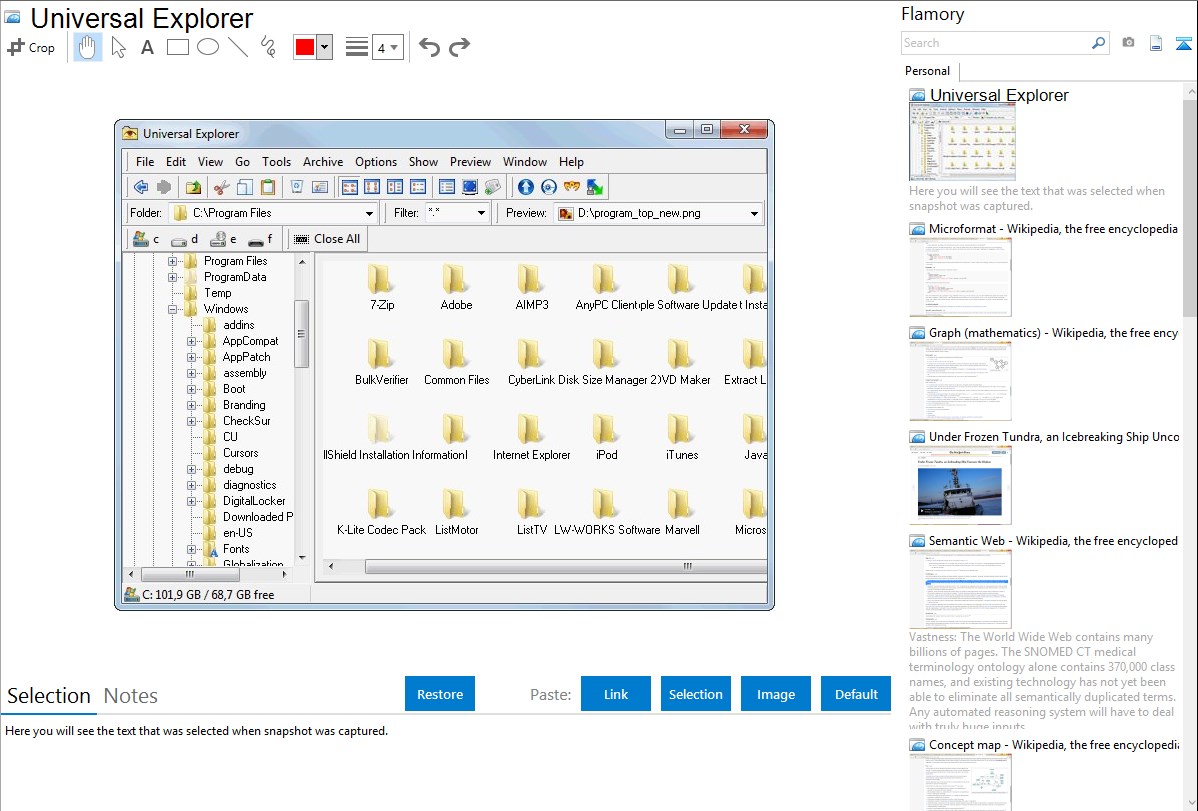Click in the Flamory search field
This screenshot has height=811, width=1198.
point(995,43)
